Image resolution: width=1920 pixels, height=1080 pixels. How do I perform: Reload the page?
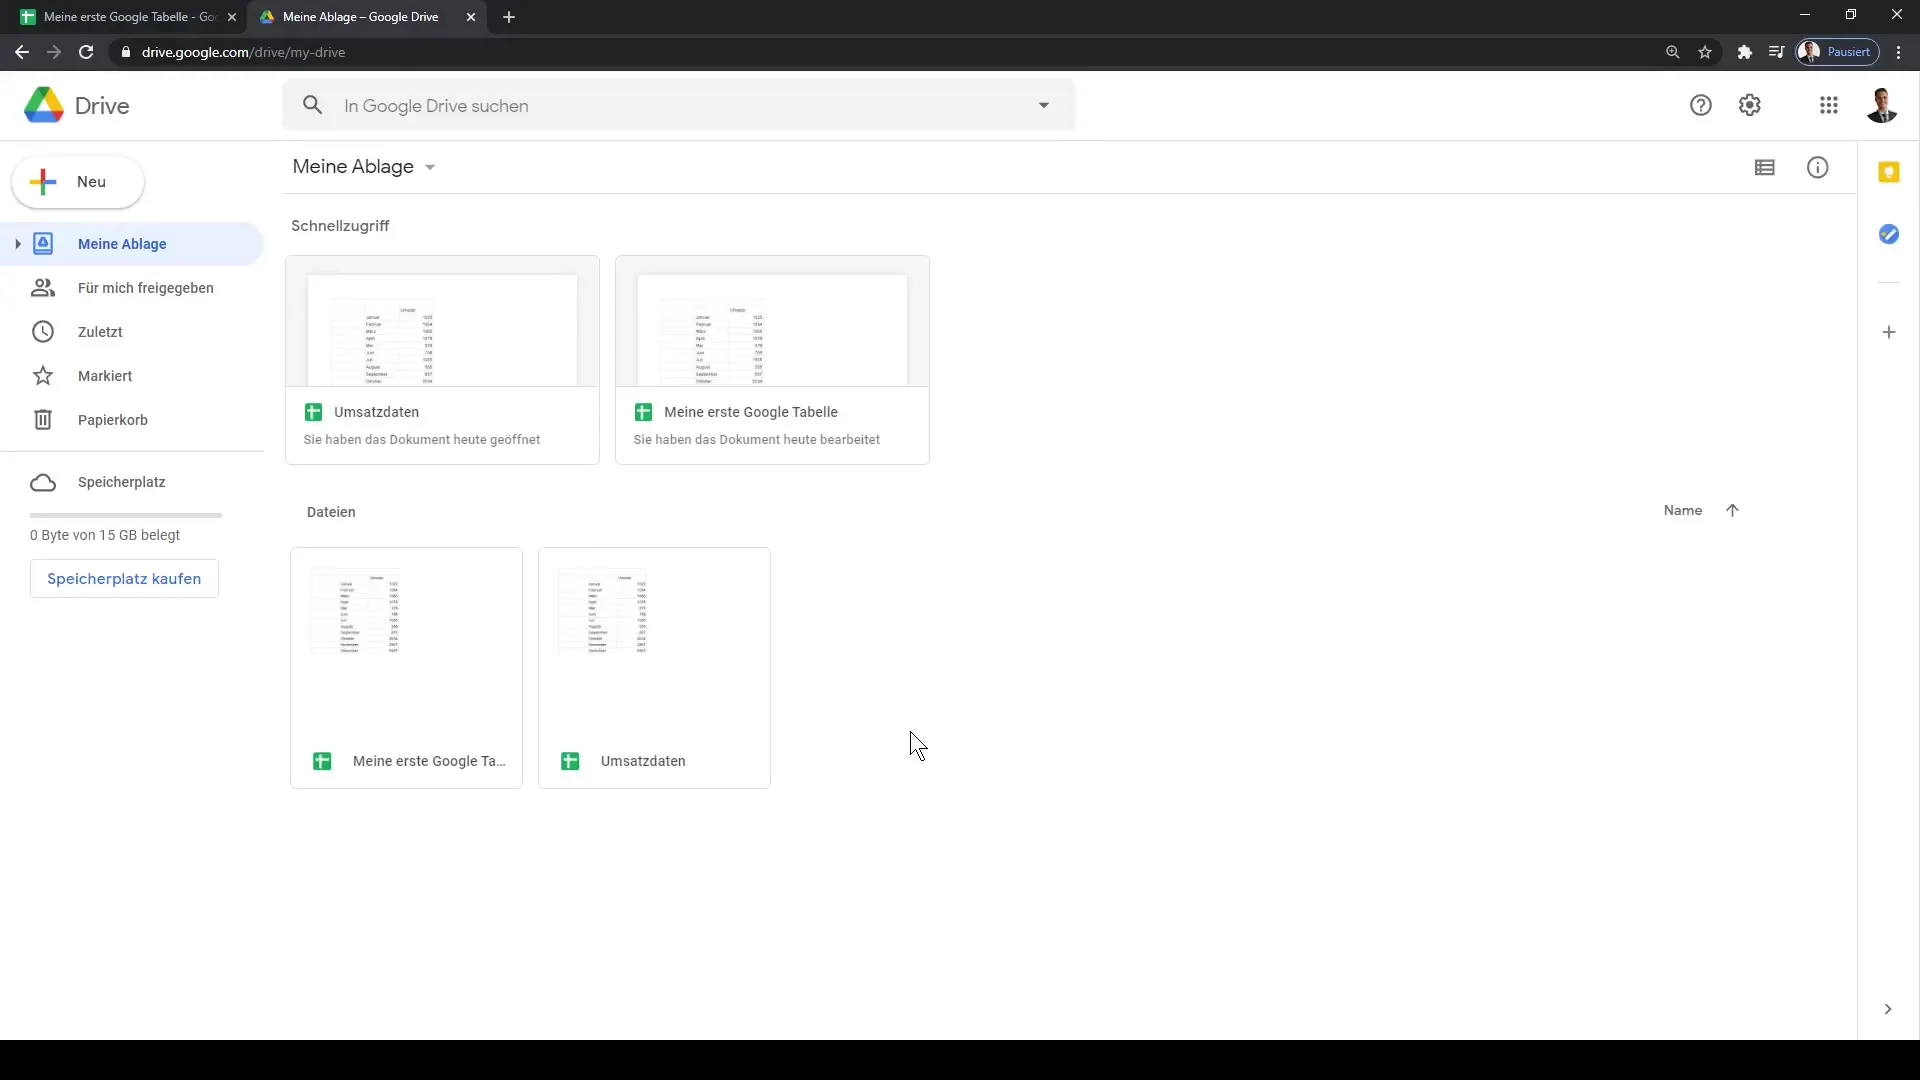pyautogui.click(x=86, y=52)
